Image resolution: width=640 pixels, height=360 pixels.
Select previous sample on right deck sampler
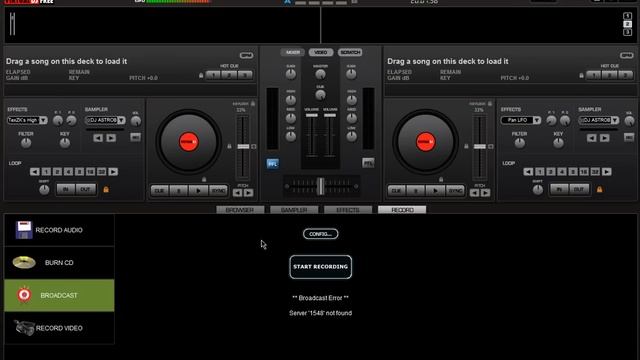[x=591, y=138]
